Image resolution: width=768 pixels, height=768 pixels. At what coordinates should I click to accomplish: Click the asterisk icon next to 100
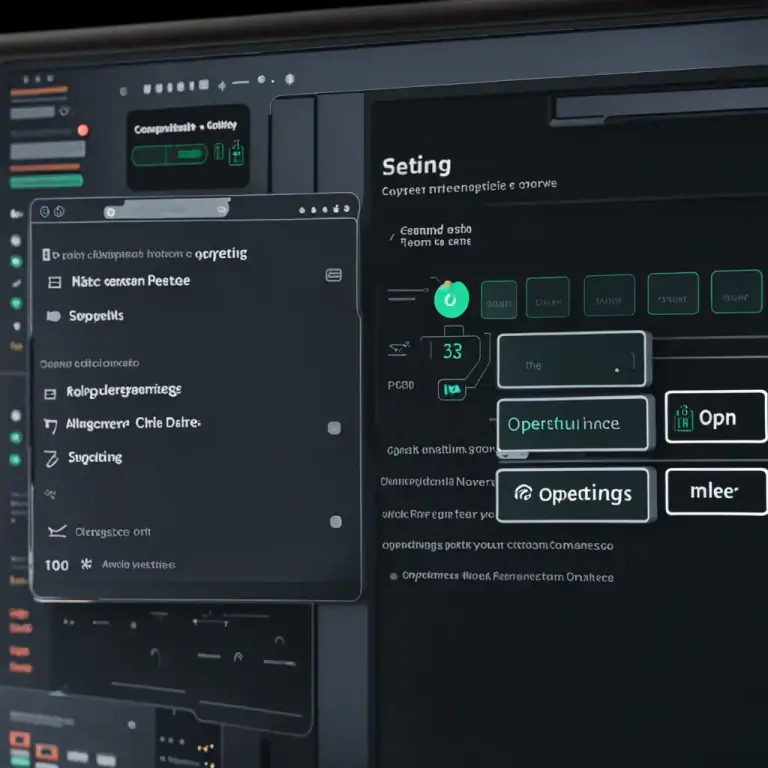click(86, 564)
